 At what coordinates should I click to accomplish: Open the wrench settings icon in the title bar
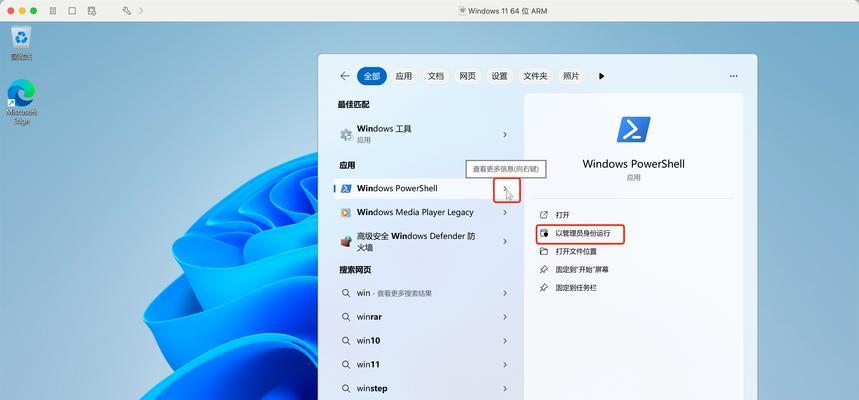127,10
